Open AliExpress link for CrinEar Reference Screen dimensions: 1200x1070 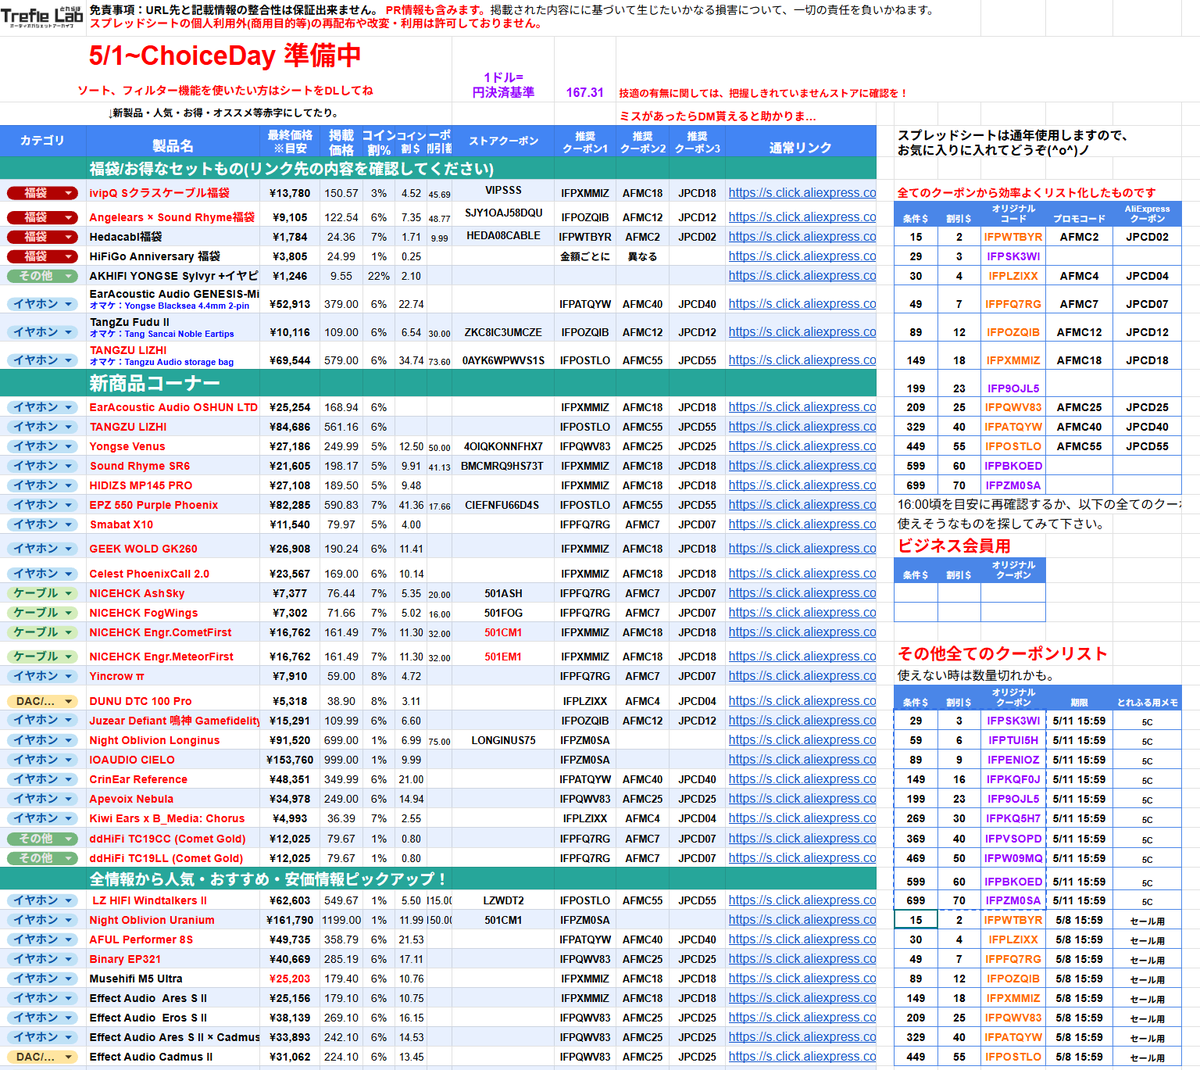(x=802, y=779)
